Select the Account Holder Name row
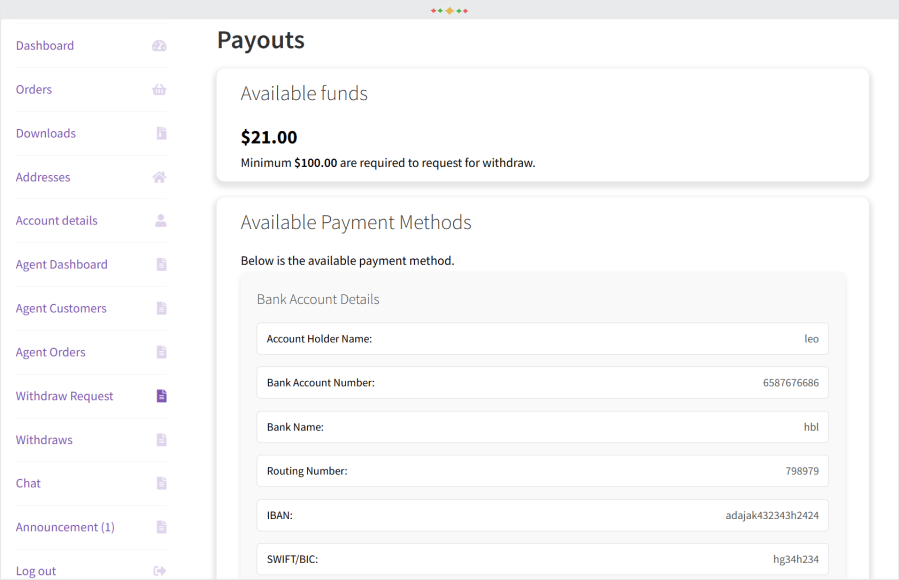 click(x=542, y=339)
